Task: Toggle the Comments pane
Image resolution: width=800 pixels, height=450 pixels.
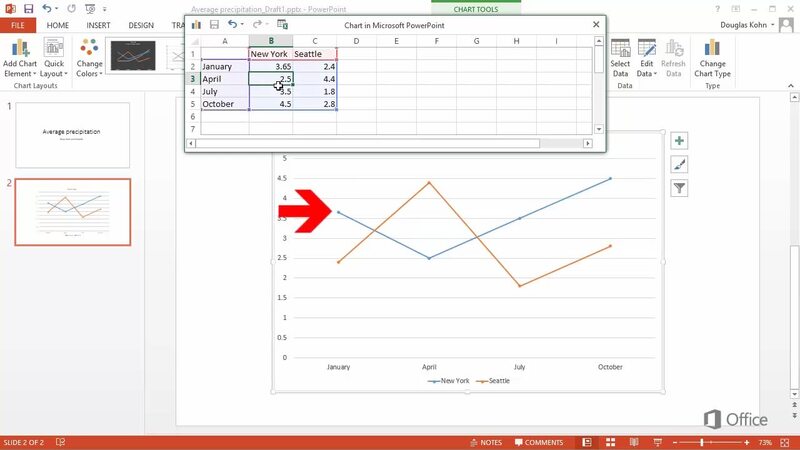Action: [538, 442]
